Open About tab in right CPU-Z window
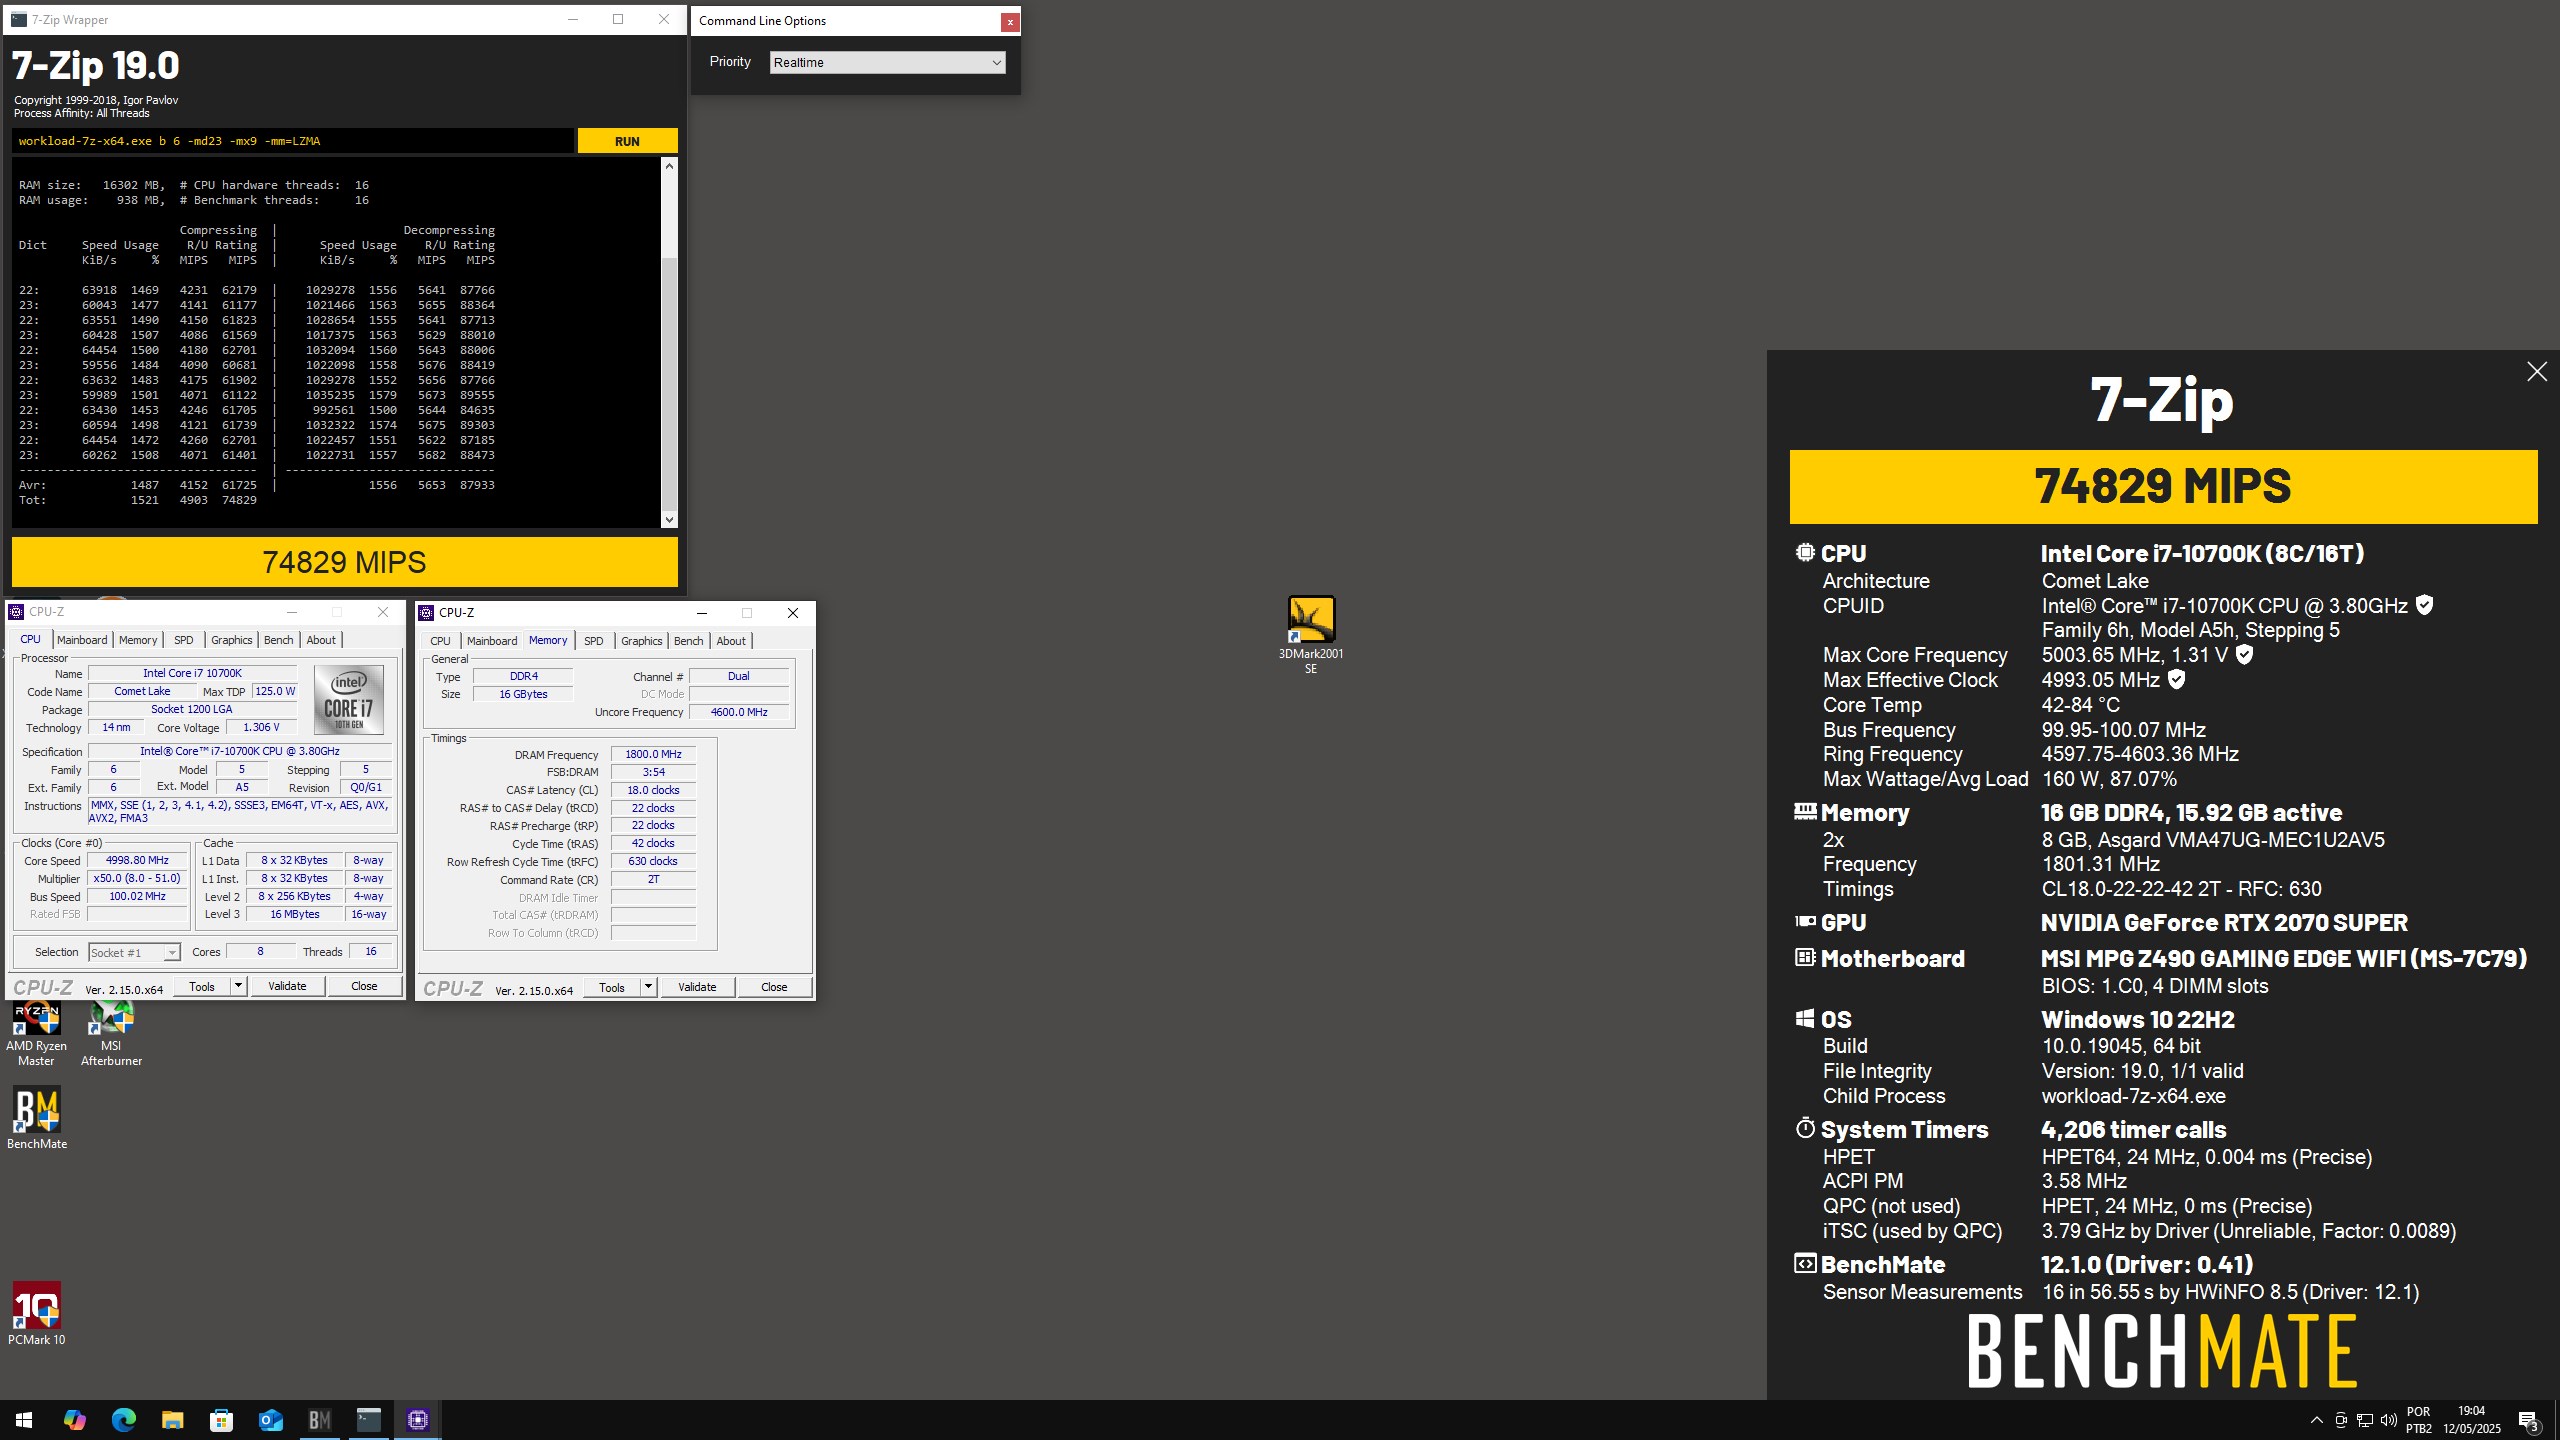Screen dimensions: 2560x1440 [731, 641]
